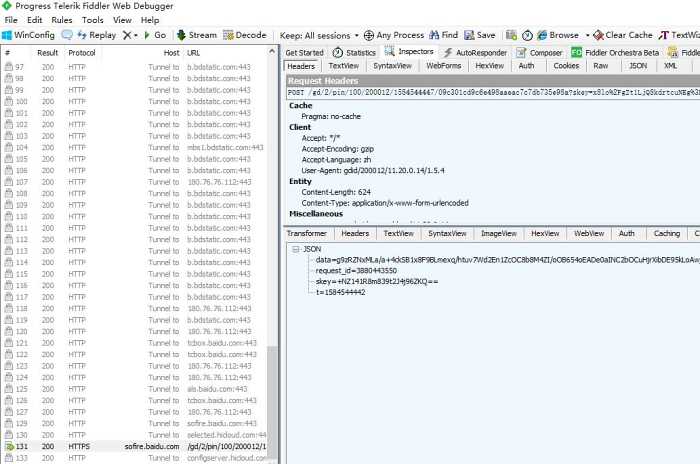The height and width of the screenshot is (464, 700).
Task: Open the AutoResponder tab
Action: [x=475, y=53]
